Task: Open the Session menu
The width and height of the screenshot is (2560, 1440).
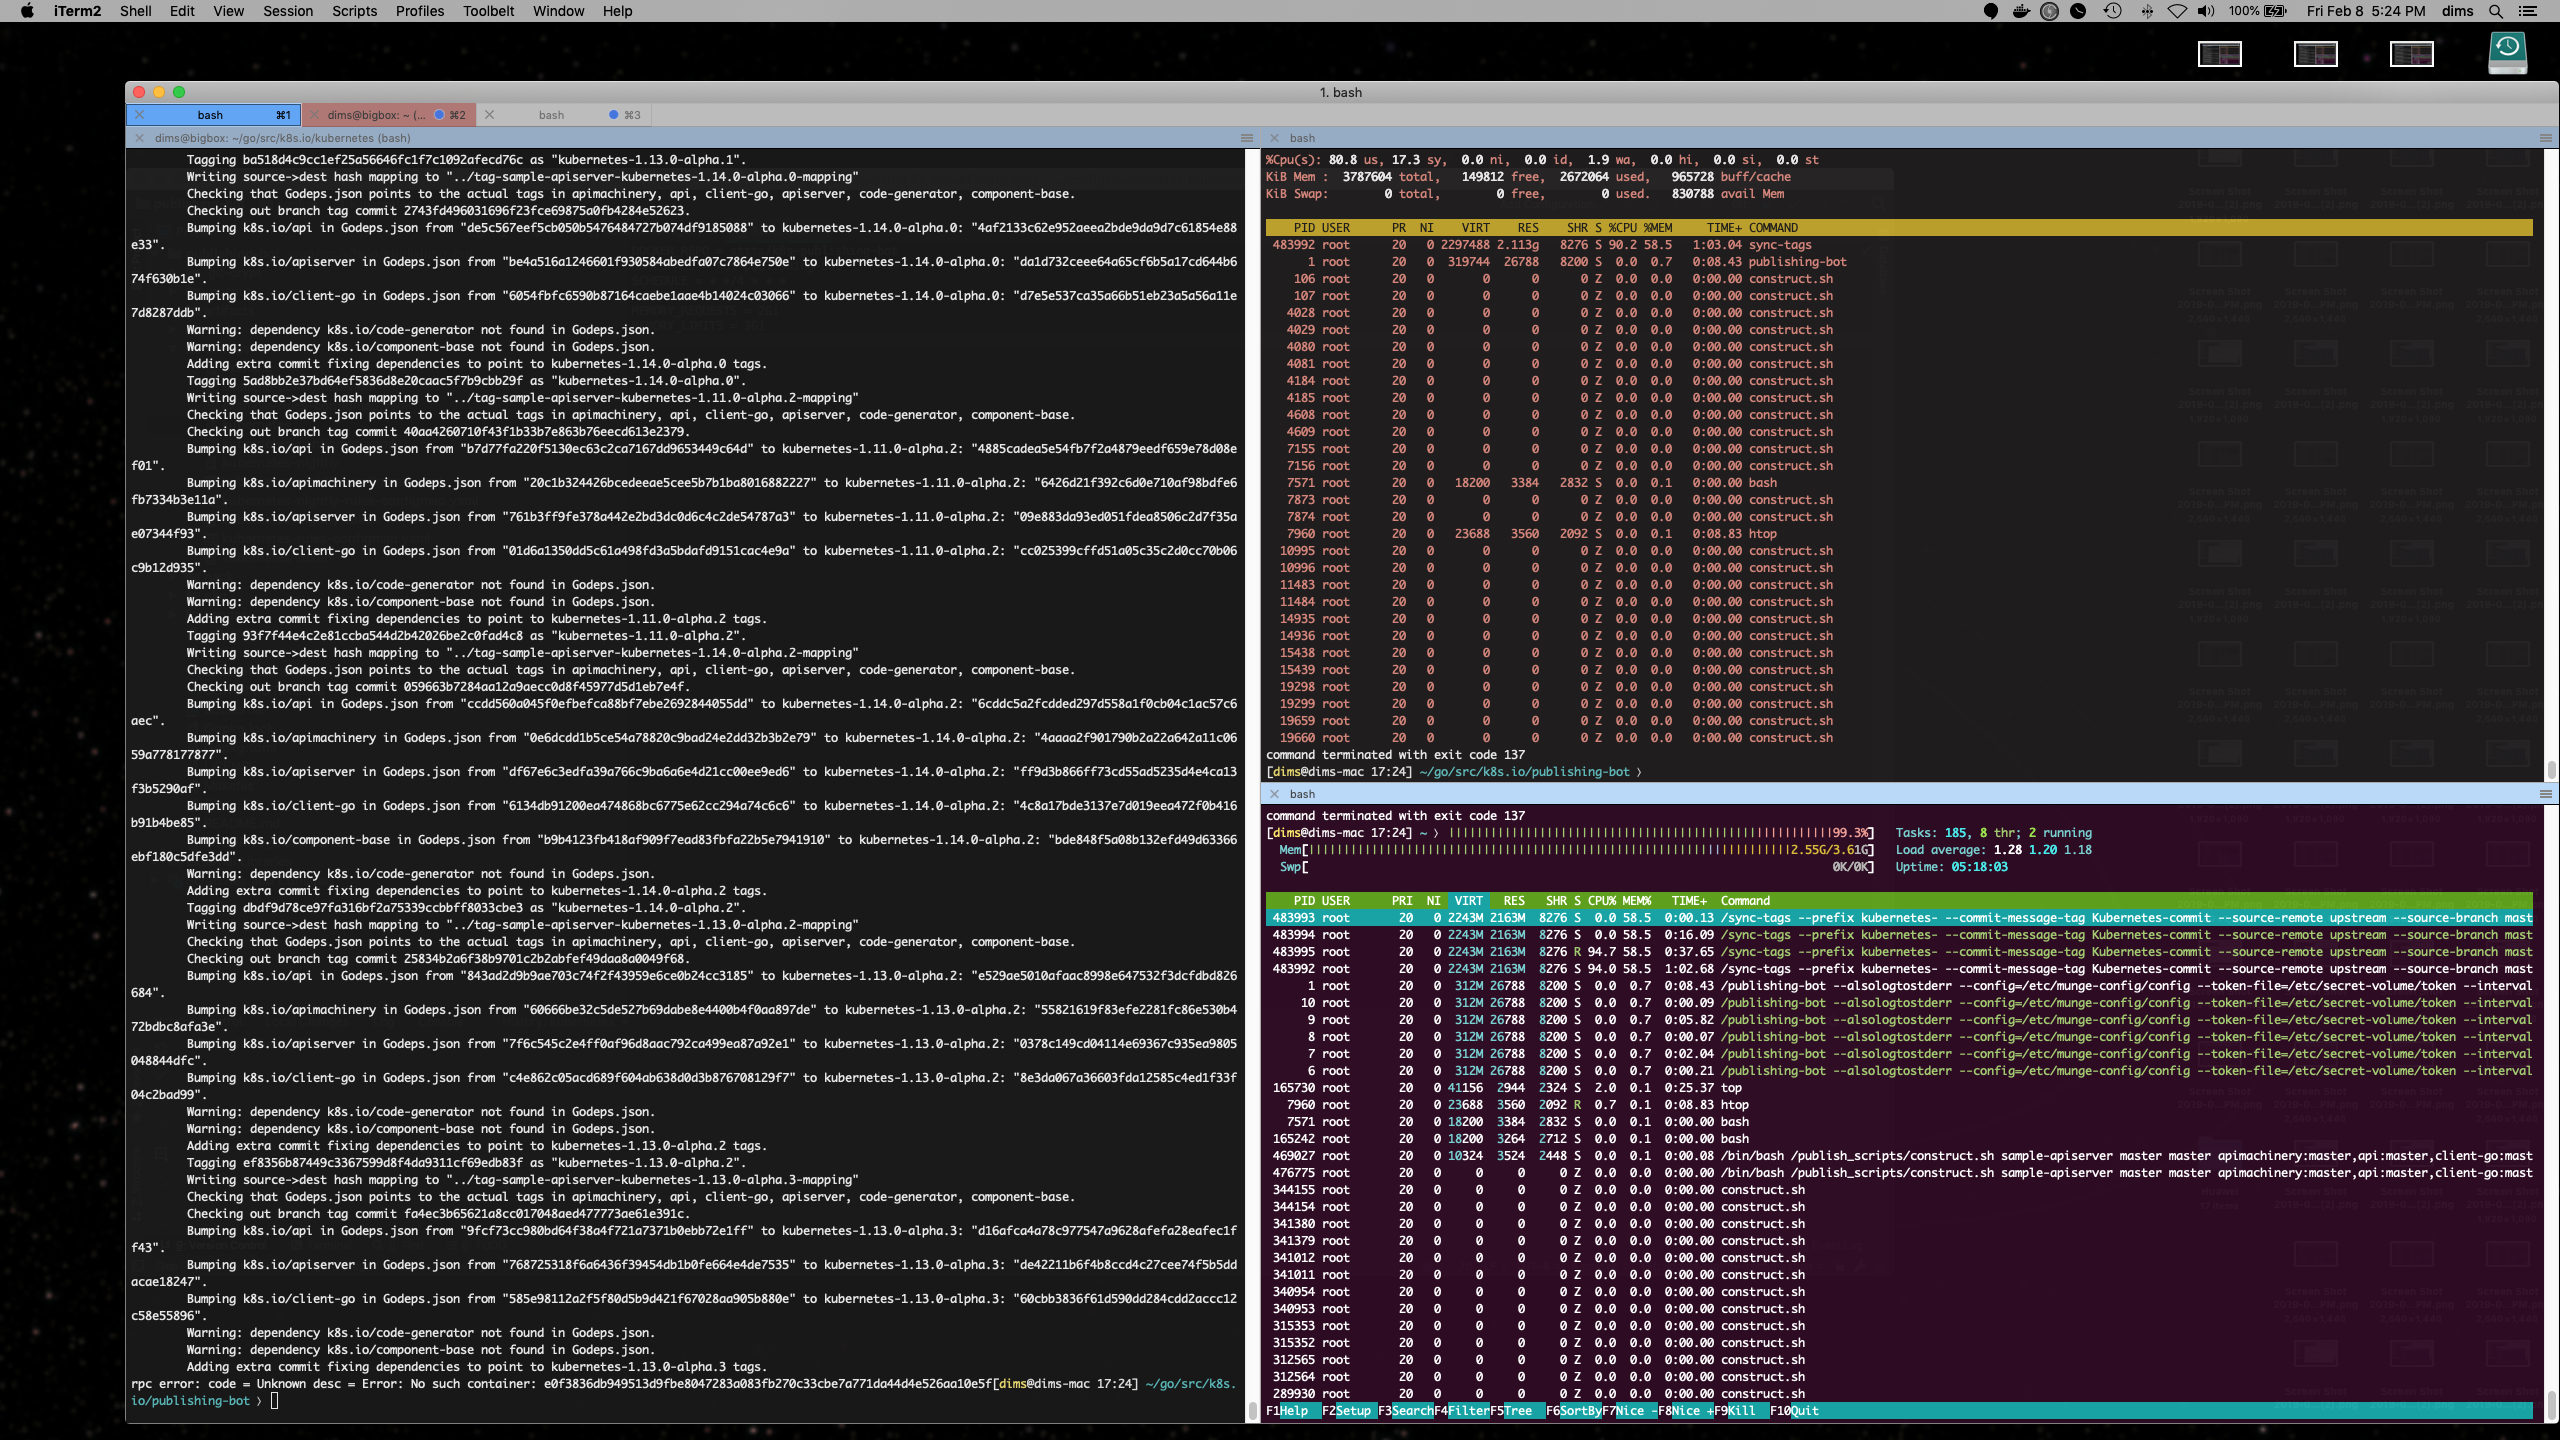Action: 288,11
